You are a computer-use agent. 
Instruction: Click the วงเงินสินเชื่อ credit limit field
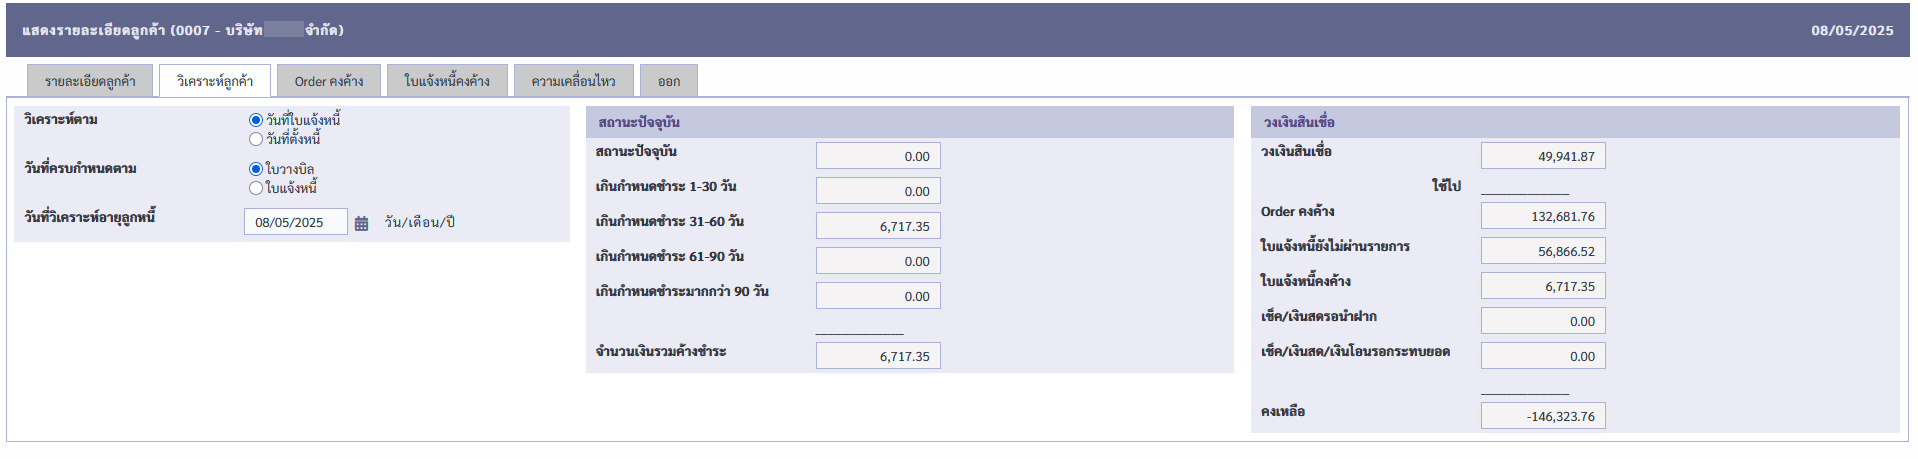[1542, 156]
